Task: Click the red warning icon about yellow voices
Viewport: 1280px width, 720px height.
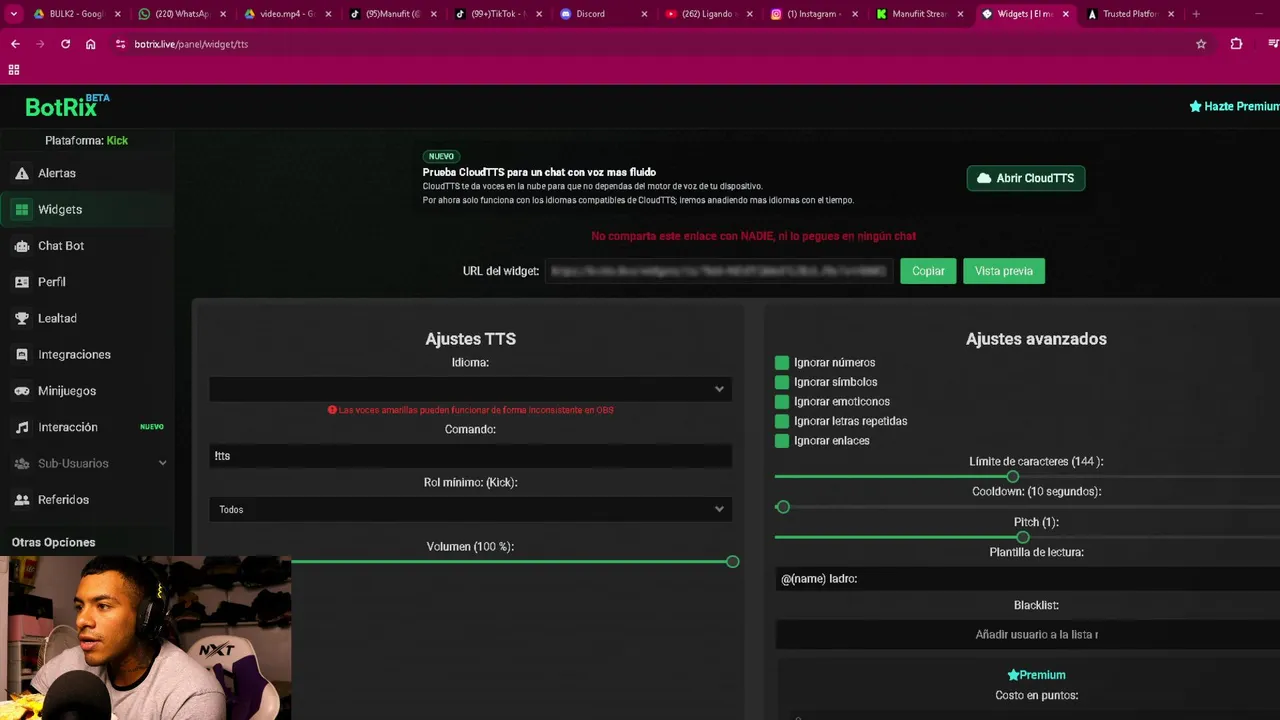Action: (x=332, y=410)
